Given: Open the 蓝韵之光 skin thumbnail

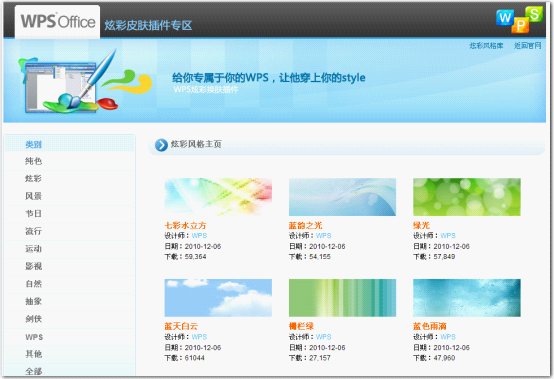Looking at the screenshot, I should click(x=342, y=197).
